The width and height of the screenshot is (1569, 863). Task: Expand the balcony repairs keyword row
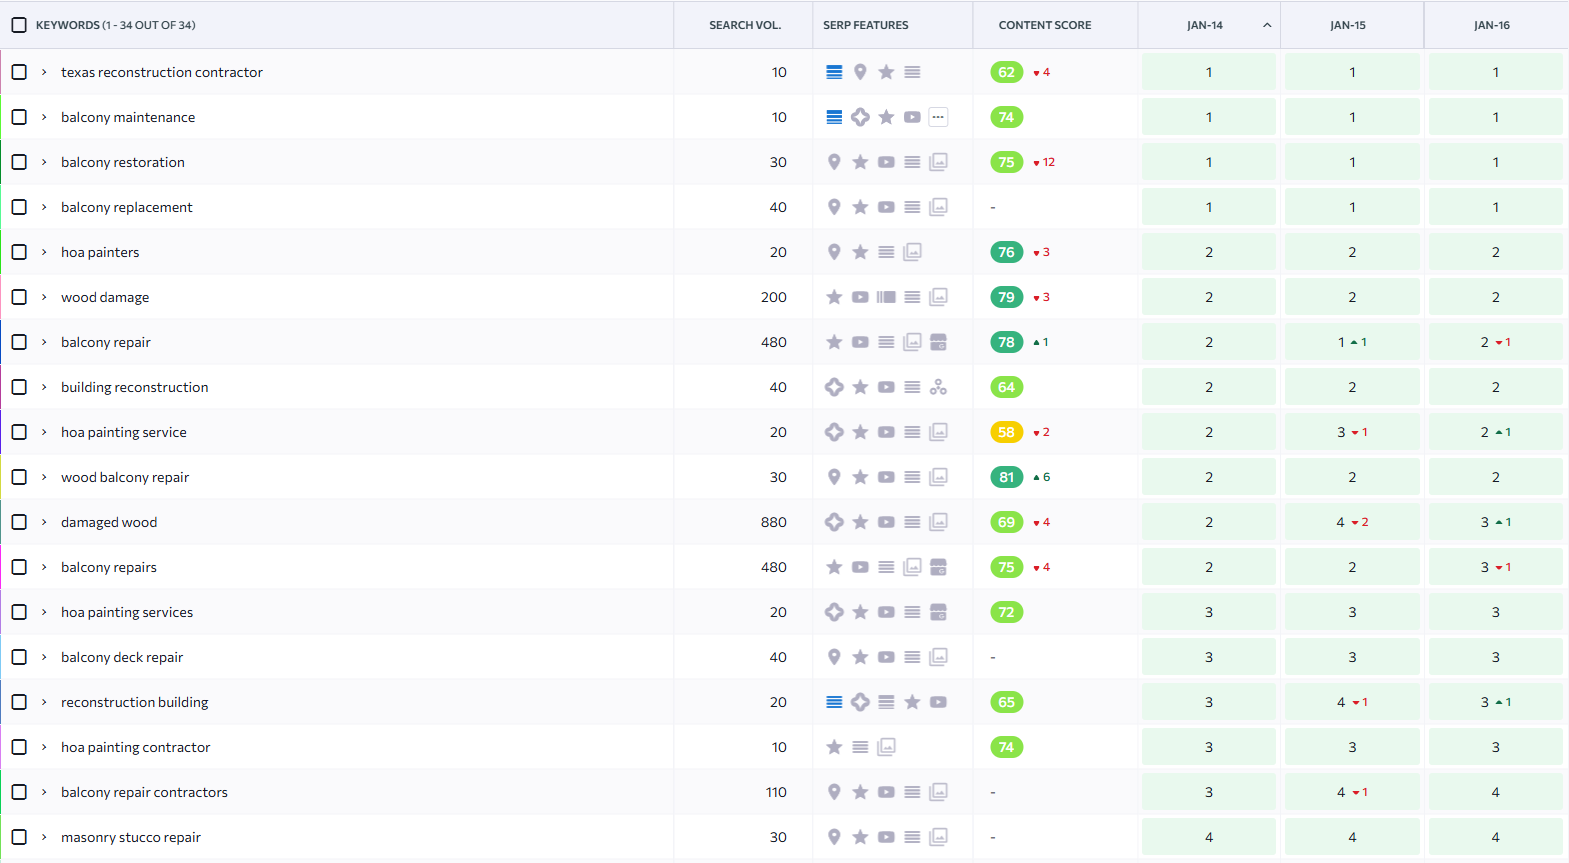coord(44,567)
